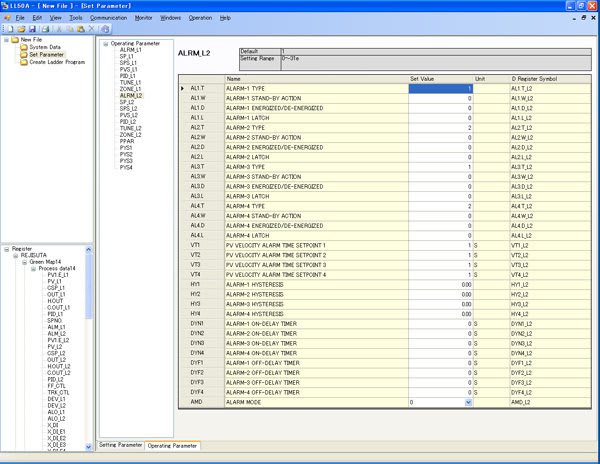Click the AMD_L2 register symbol cell
The width and height of the screenshot is (600, 464).
click(x=551, y=402)
